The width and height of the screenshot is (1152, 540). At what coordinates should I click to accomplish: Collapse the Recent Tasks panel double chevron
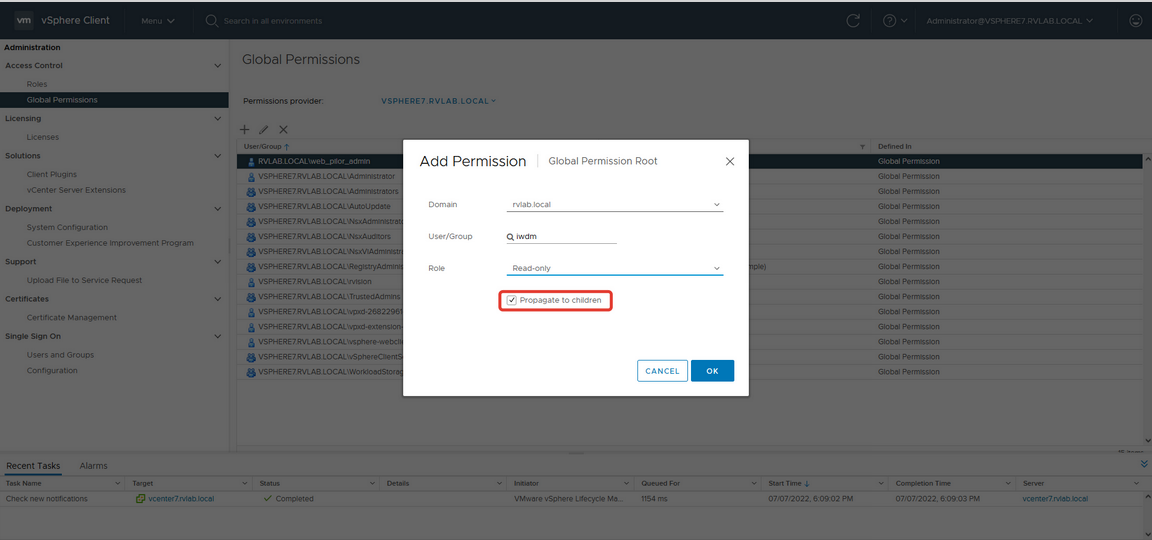[x=1143, y=464]
